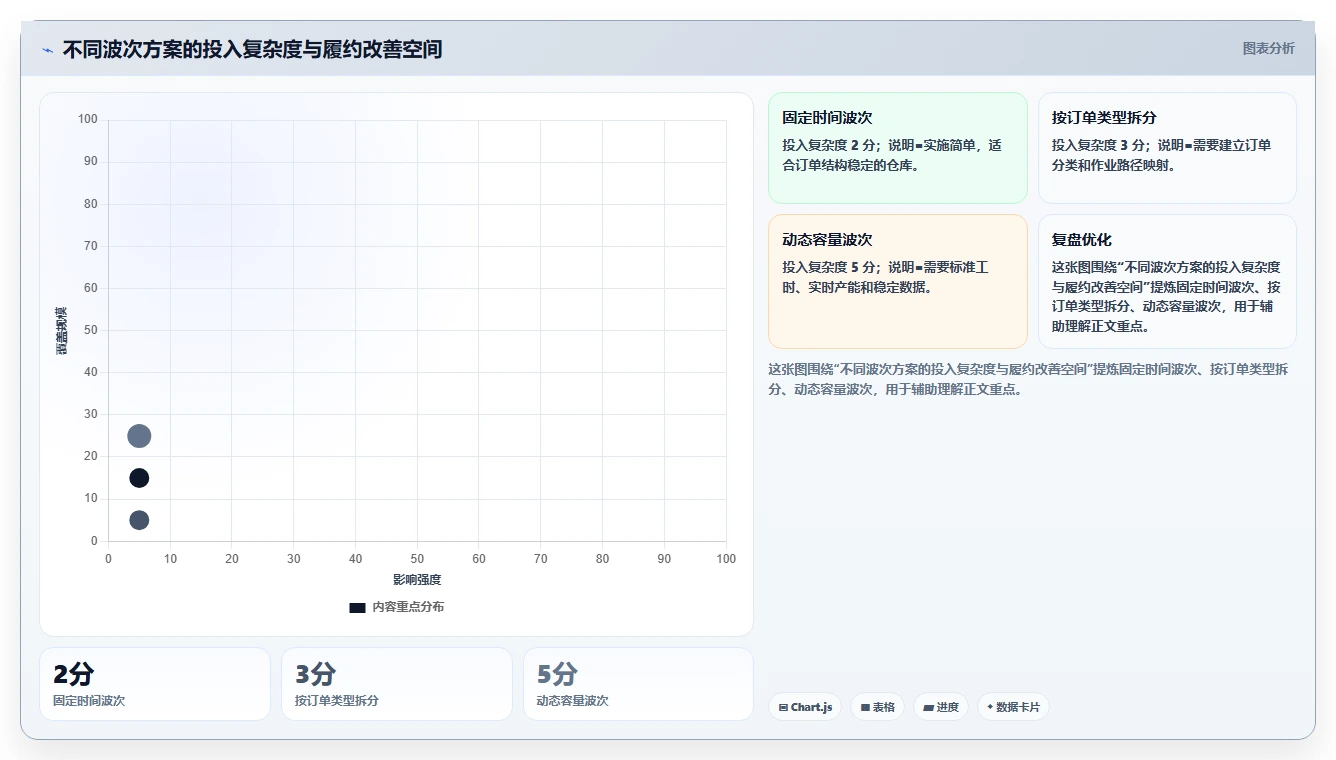
Task: Click the summary paragraph below the cards
Action: tap(1028, 379)
